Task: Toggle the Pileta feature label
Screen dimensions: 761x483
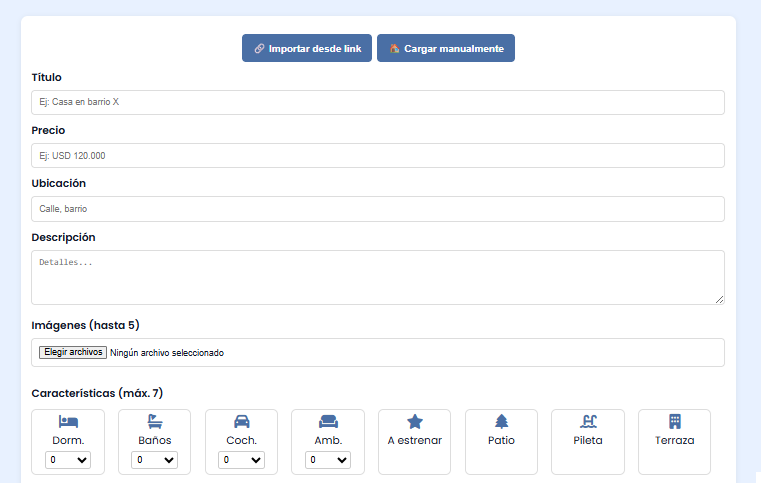Action: point(588,440)
